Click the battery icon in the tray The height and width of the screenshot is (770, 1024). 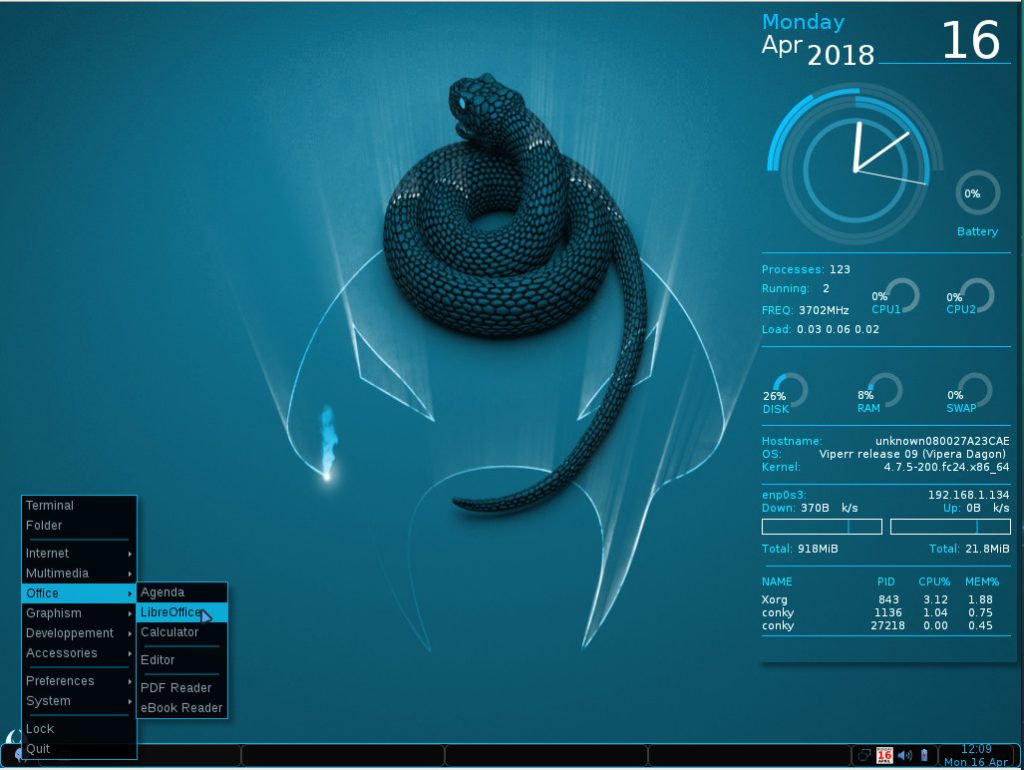(x=924, y=755)
